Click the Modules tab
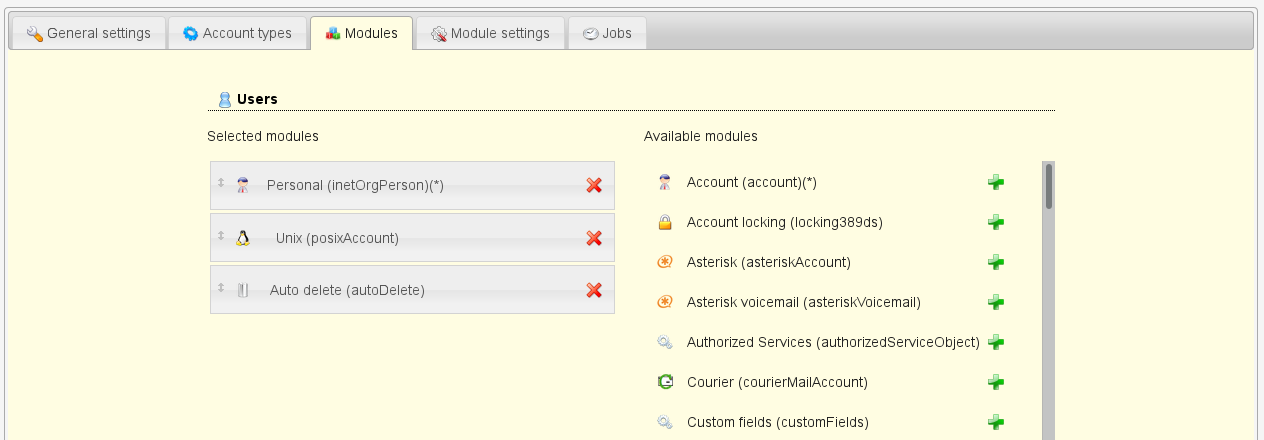Viewport: 1264px width, 440px height. click(361, 33)
